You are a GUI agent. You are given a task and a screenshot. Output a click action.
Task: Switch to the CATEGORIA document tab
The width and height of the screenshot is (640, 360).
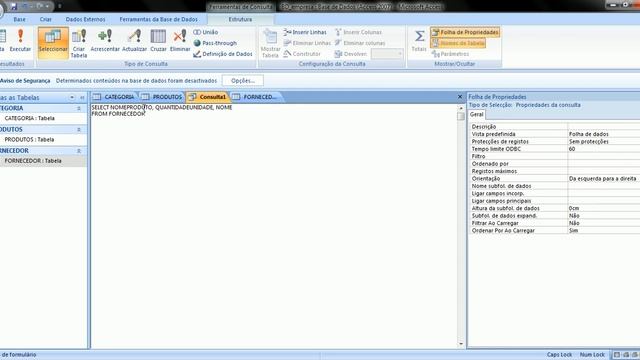tap(114, 97)
